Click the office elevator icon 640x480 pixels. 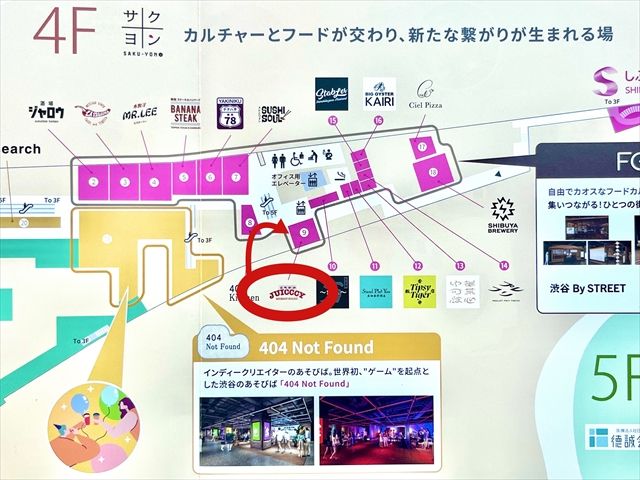(313, 180)
